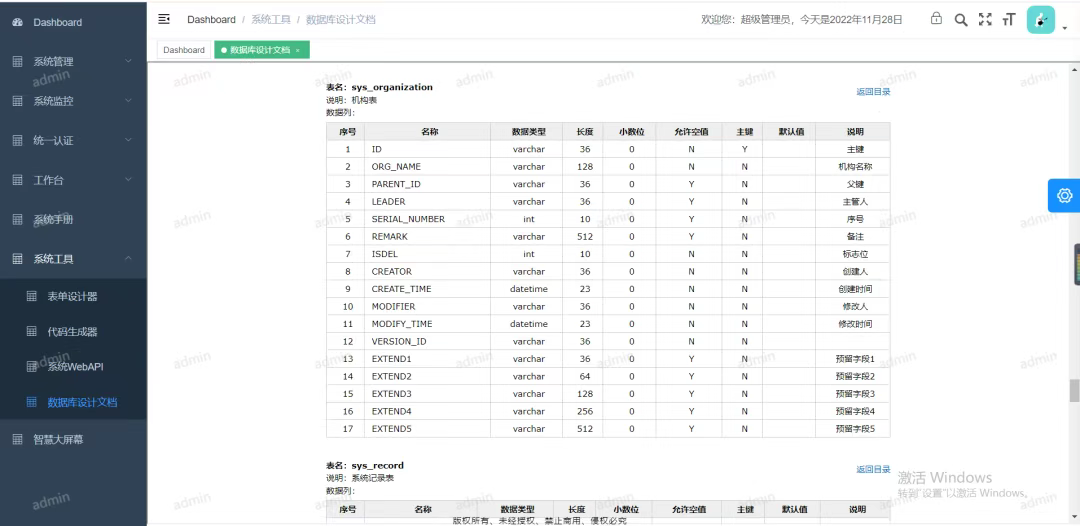Click the 工作台 grid icon
The image size is (1080, 526).
18,180
